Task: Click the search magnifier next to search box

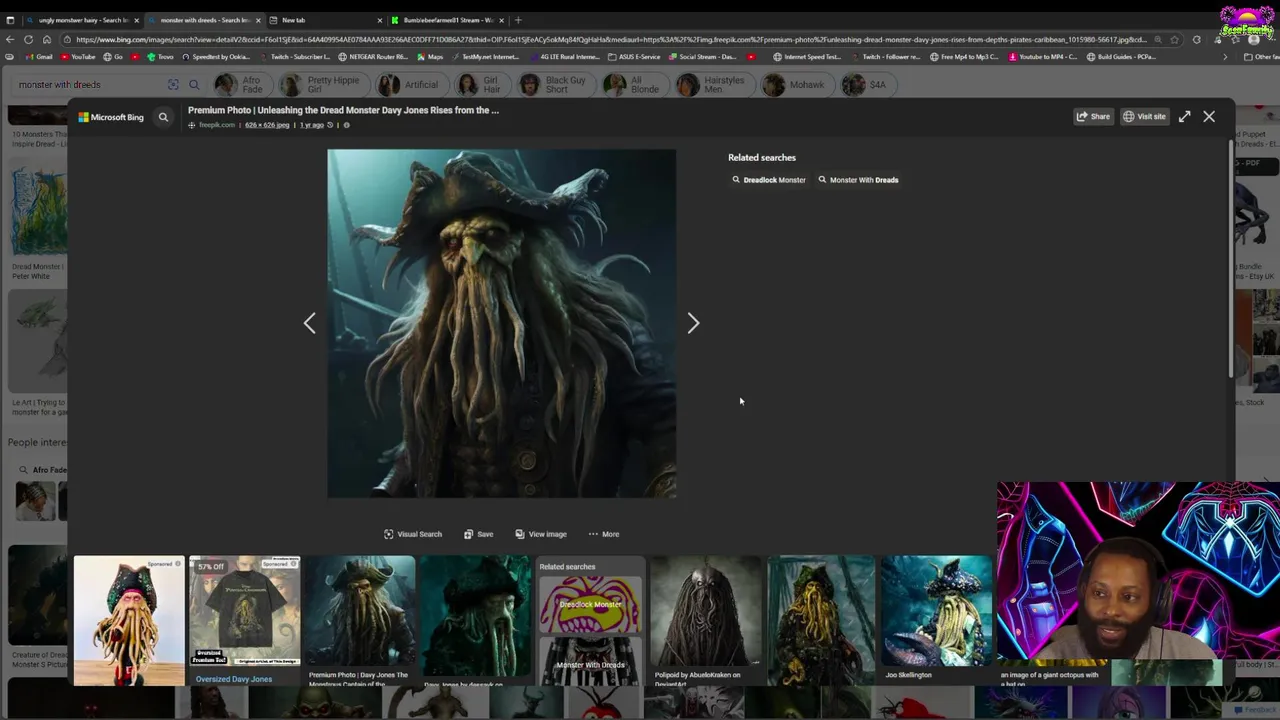Action: pos(194,85)
